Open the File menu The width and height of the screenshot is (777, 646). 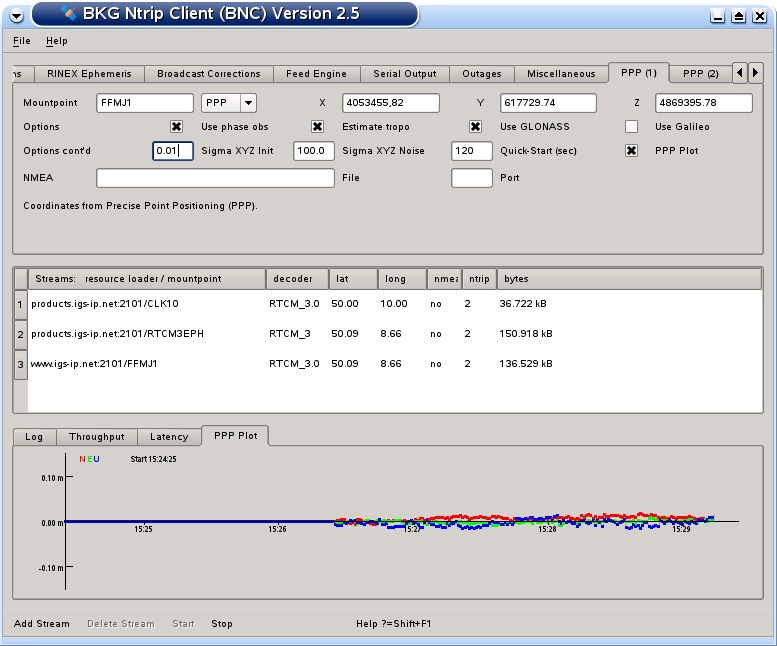(22, 41)
